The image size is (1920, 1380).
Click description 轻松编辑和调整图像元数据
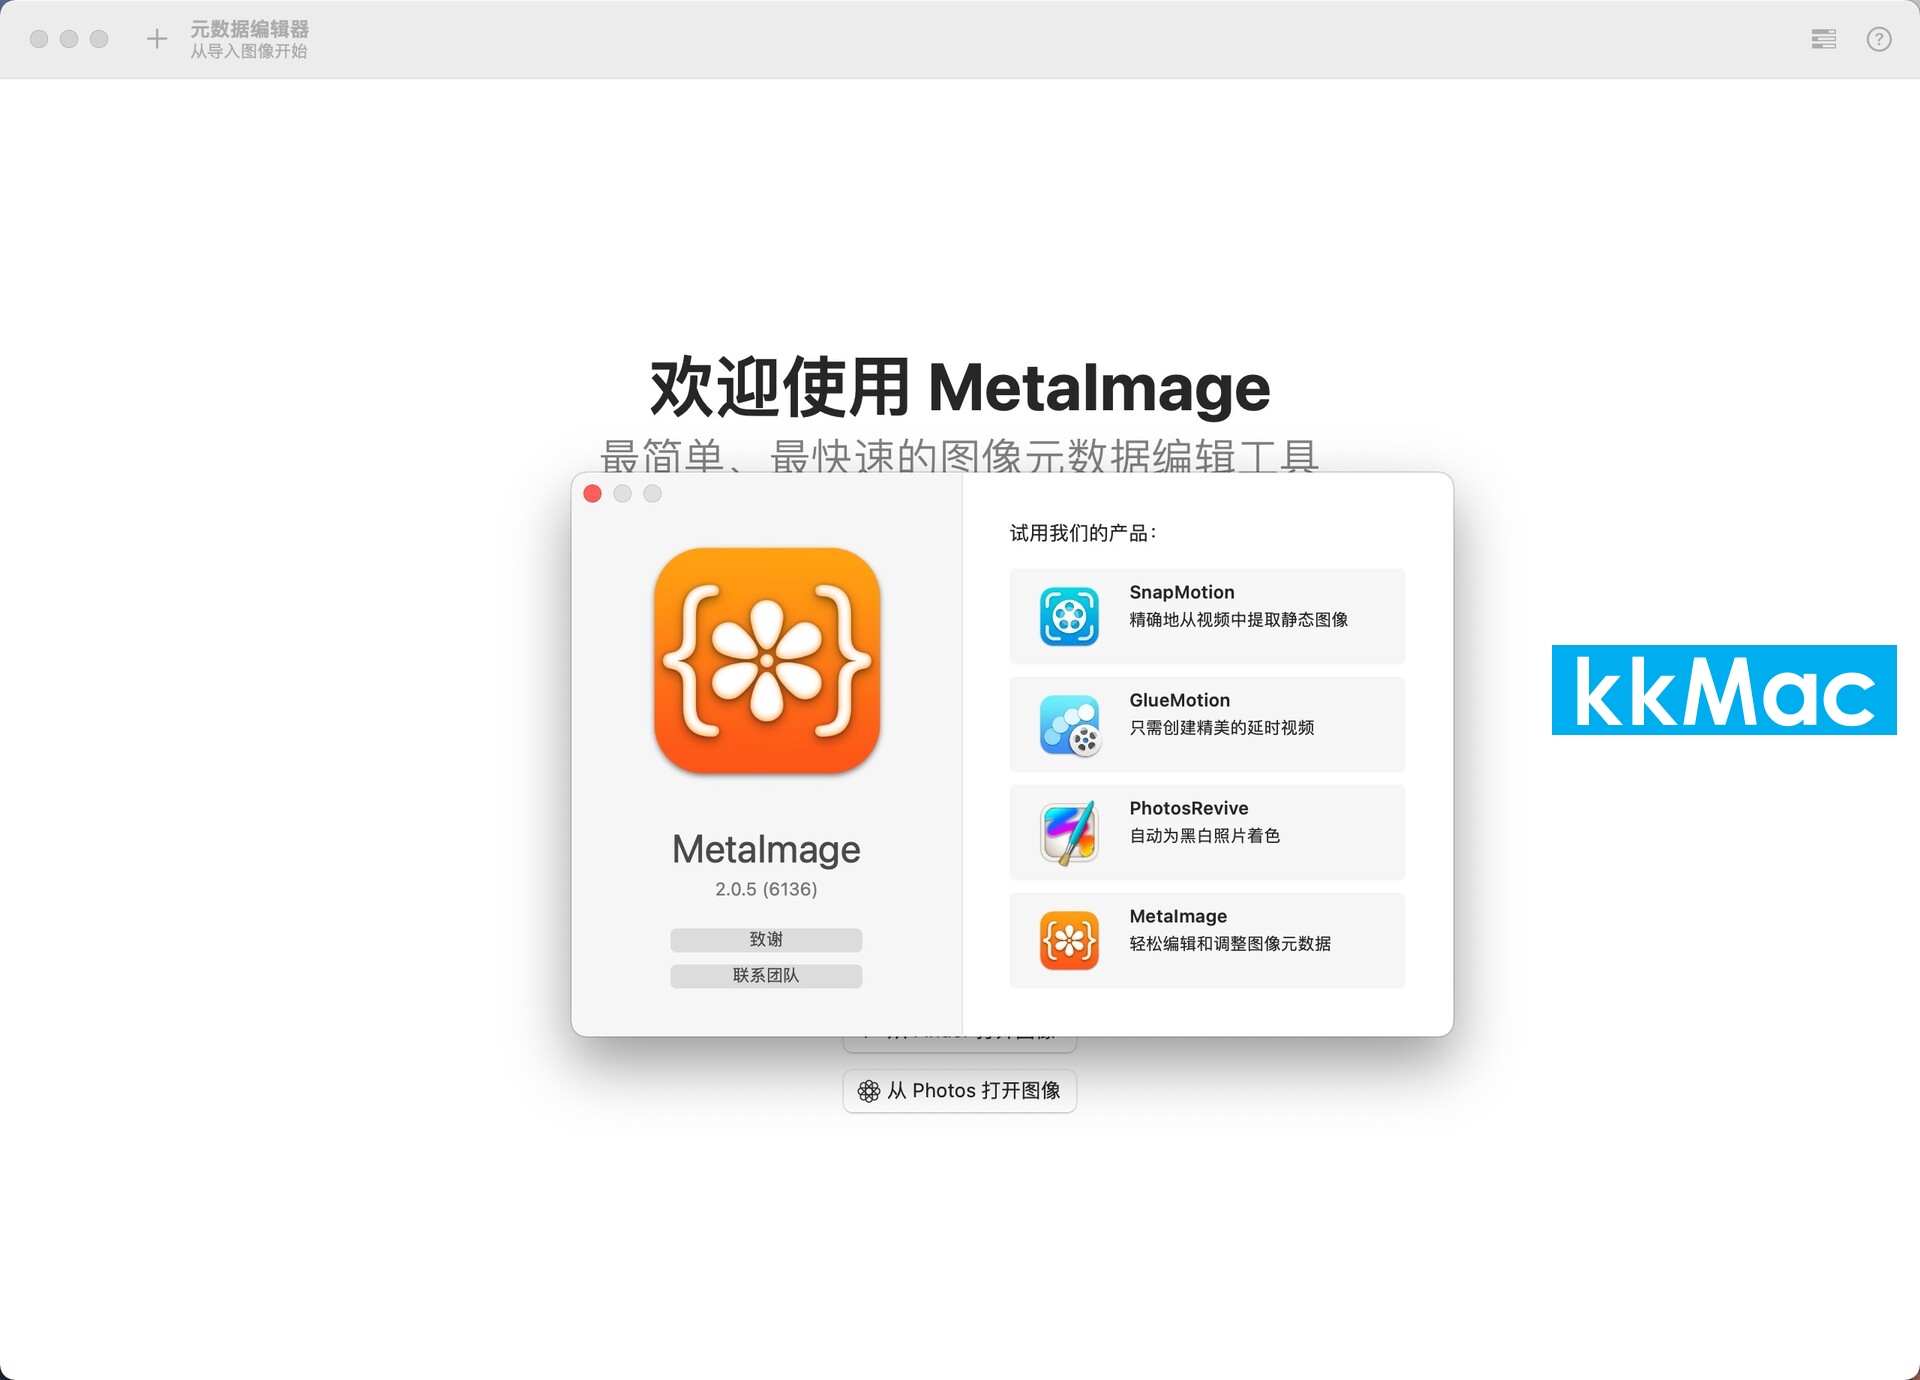(1230, 944)
